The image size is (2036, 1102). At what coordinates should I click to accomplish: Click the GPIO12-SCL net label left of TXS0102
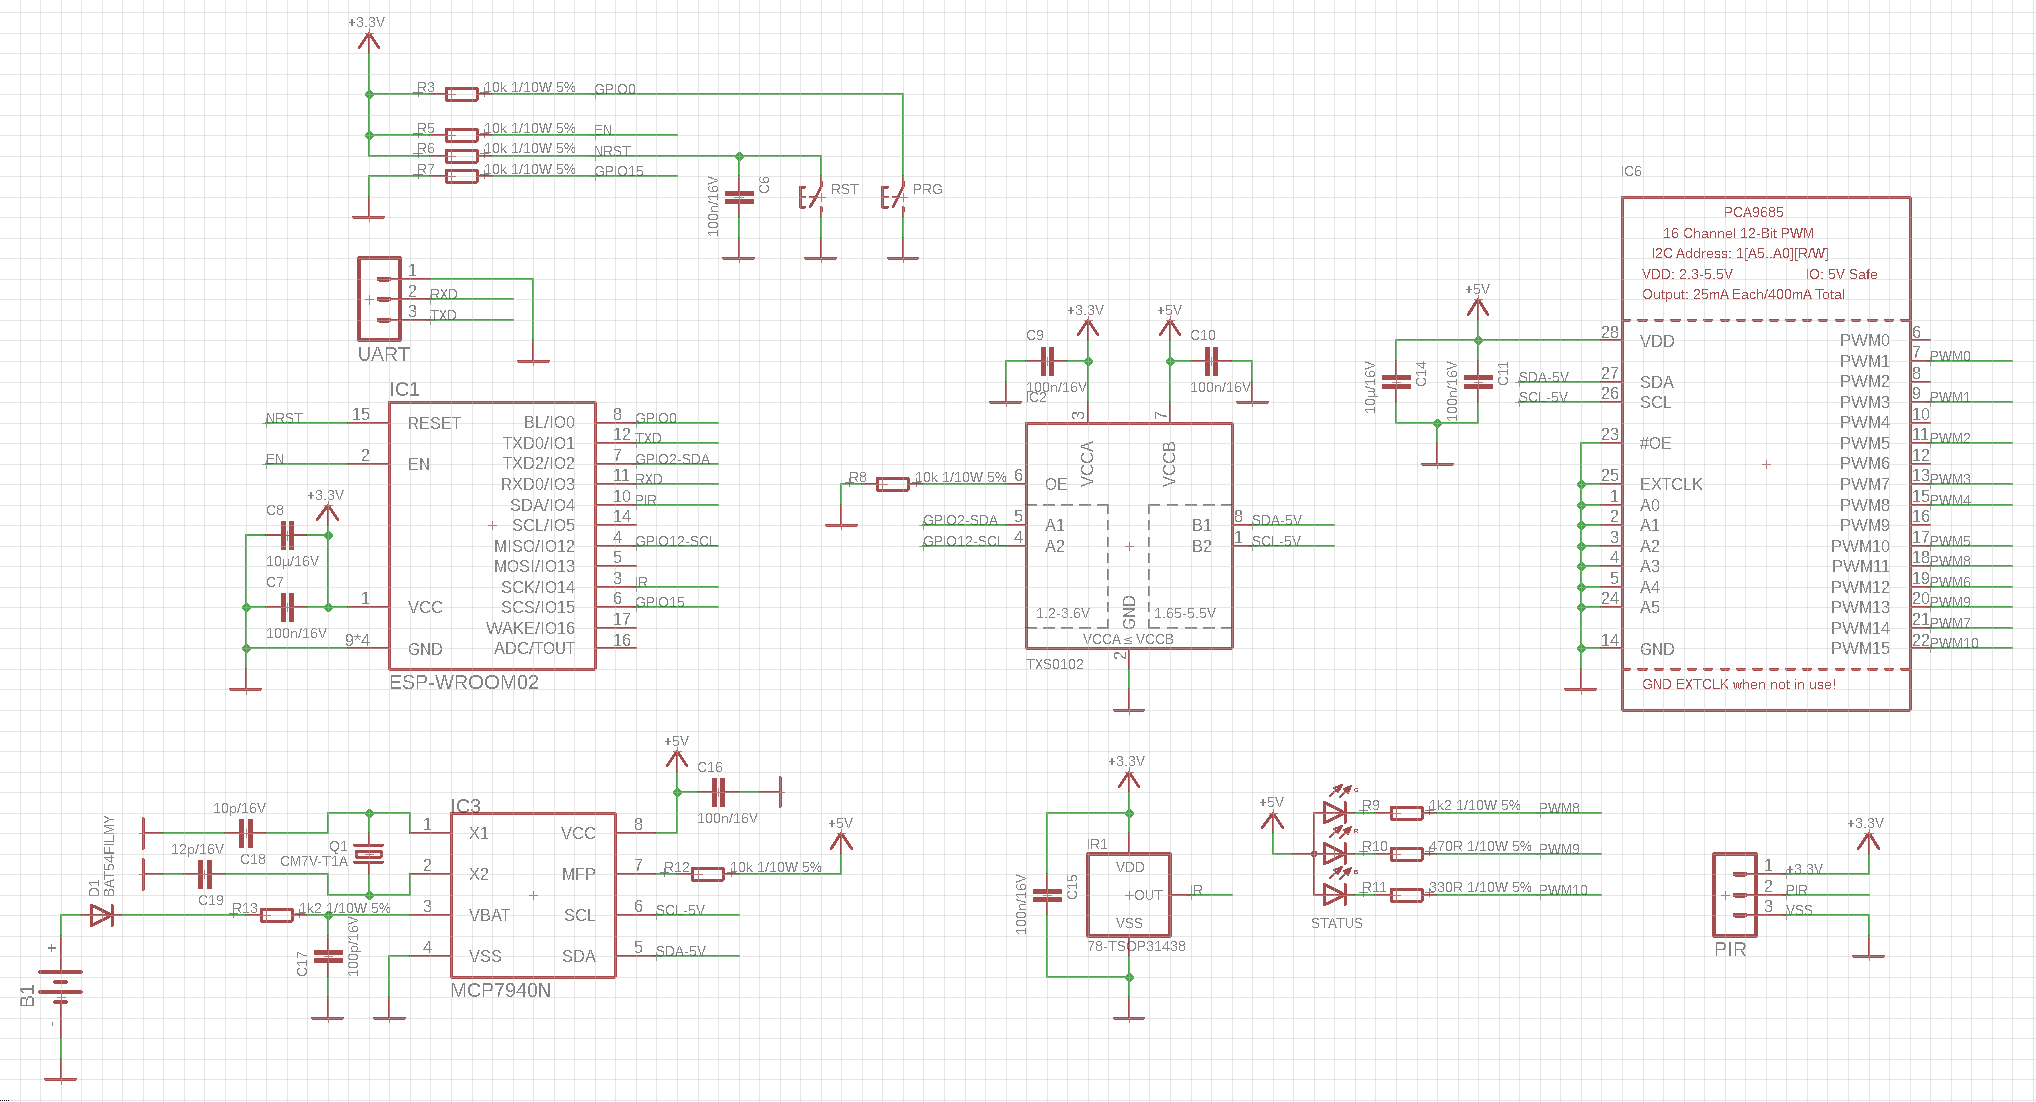961,541
